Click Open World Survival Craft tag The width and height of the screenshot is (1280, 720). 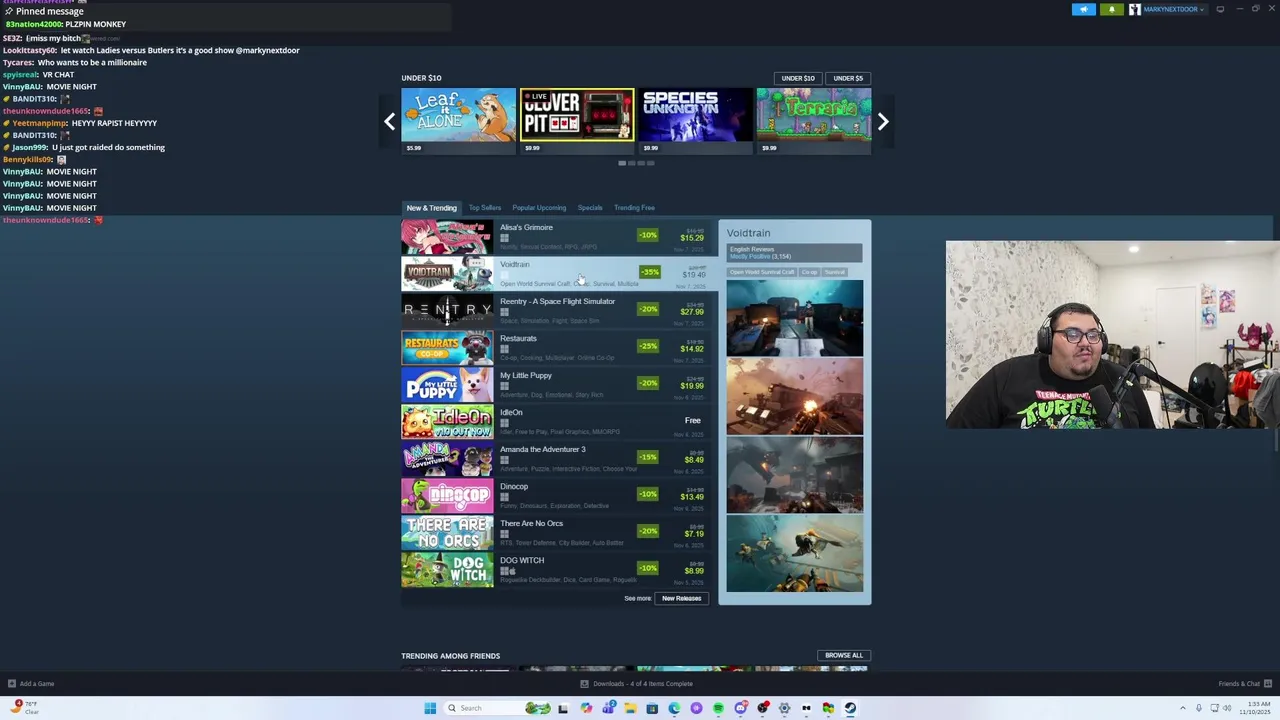pyautogui.click(x=762, y=272)
